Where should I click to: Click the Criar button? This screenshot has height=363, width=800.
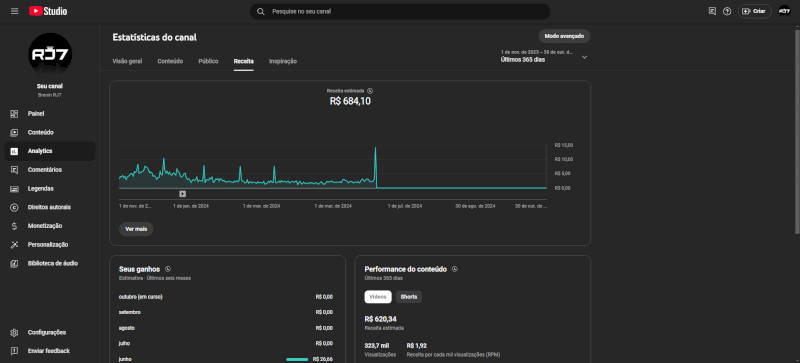(x=755, y=11)
